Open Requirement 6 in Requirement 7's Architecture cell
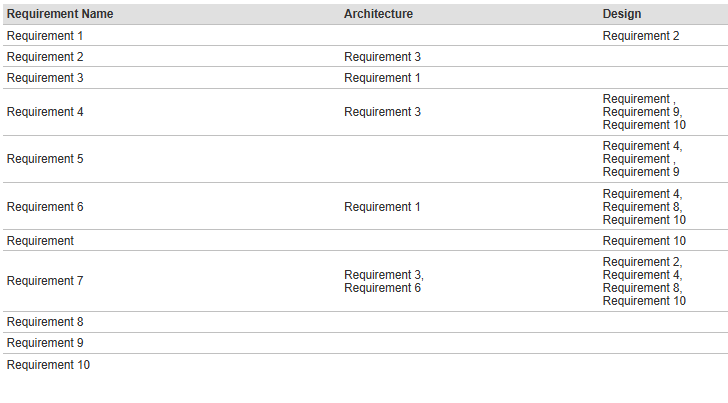This screenshot has height=403, width=728. (382, 288)
